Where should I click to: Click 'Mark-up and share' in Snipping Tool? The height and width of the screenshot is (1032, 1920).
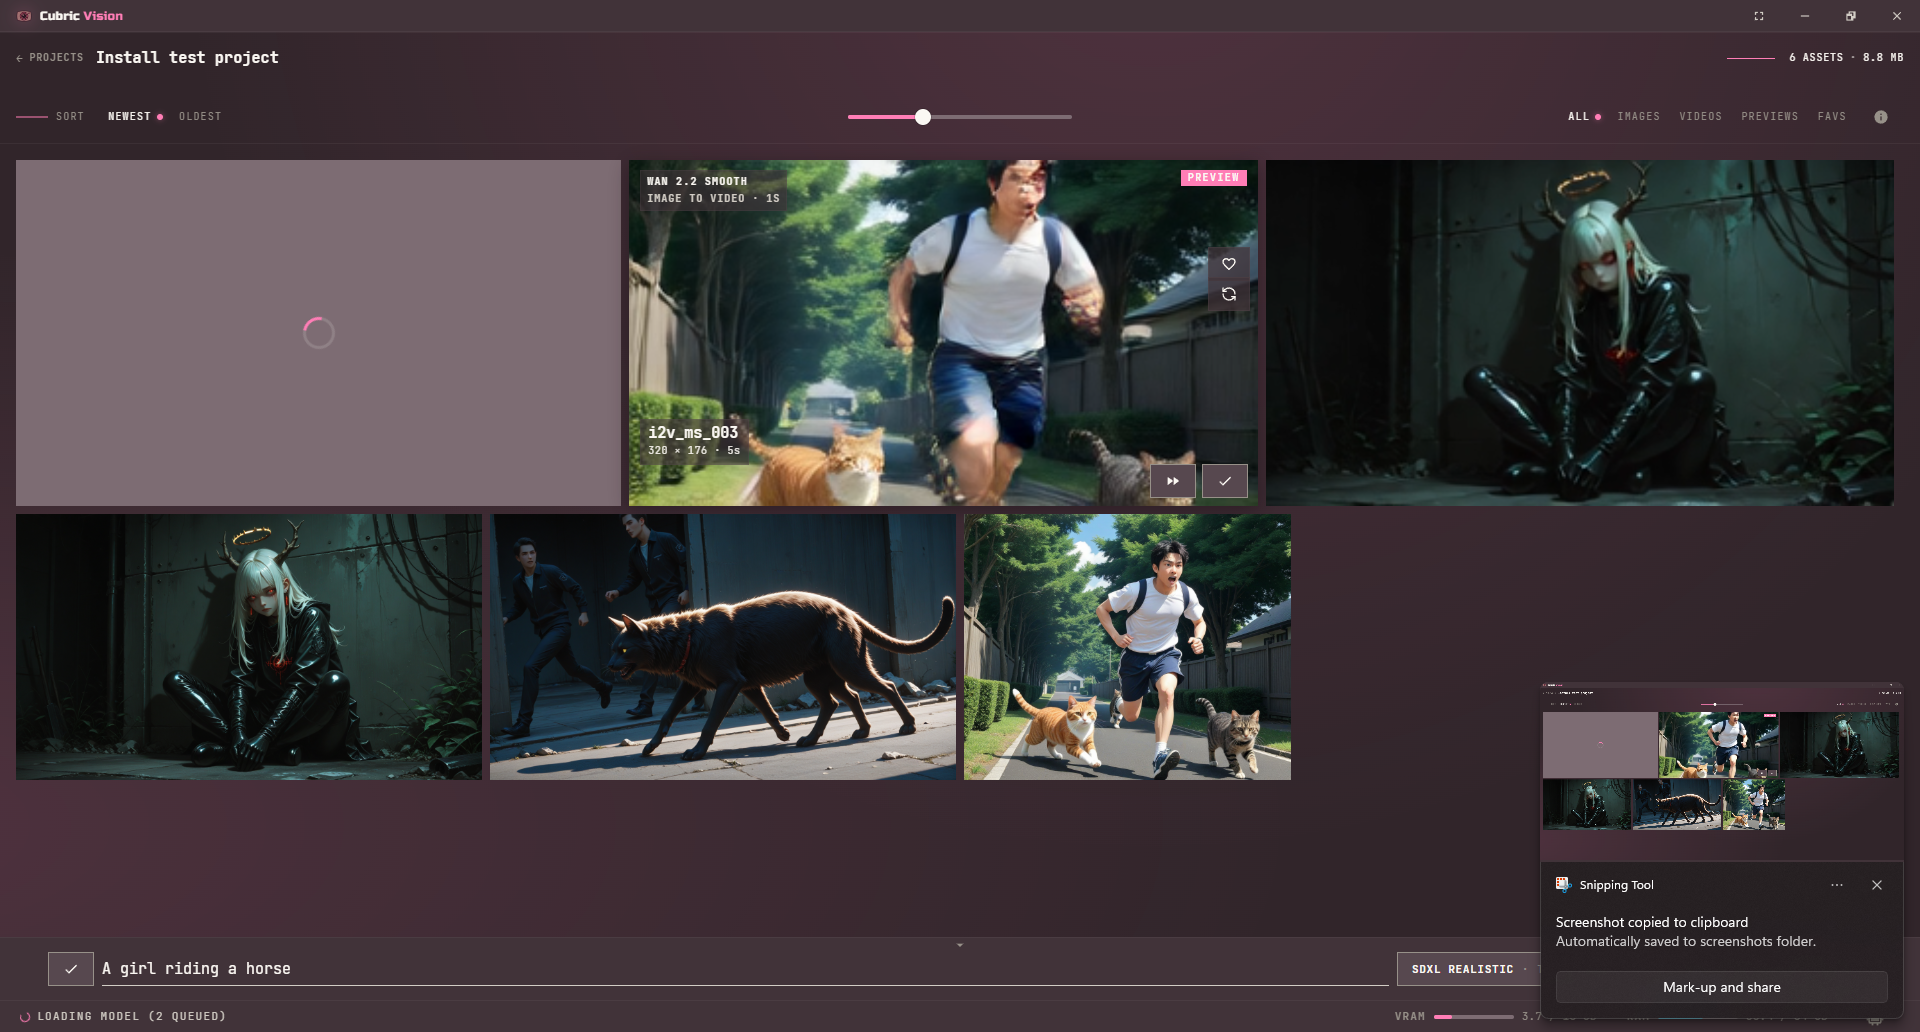coord(1722,987)
